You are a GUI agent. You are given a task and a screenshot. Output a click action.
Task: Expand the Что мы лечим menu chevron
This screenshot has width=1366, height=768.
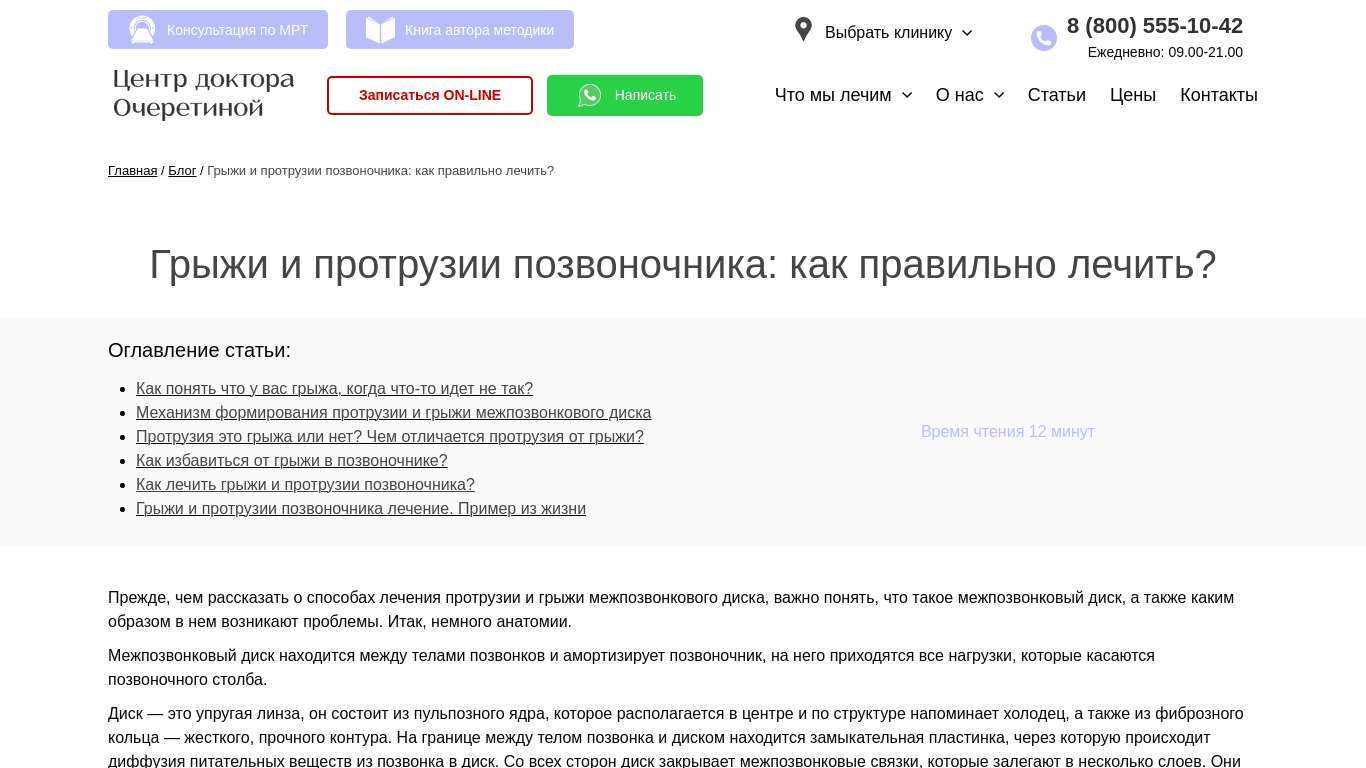[907, 95]
